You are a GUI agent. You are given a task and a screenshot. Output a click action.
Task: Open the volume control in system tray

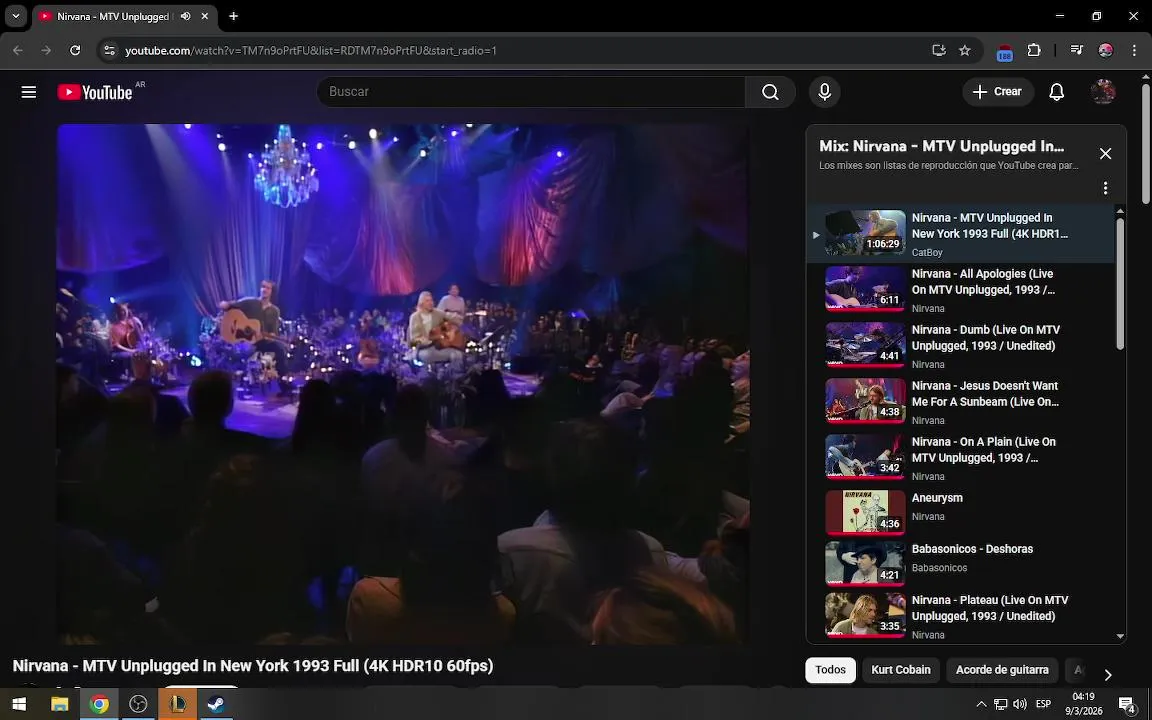1020,705
